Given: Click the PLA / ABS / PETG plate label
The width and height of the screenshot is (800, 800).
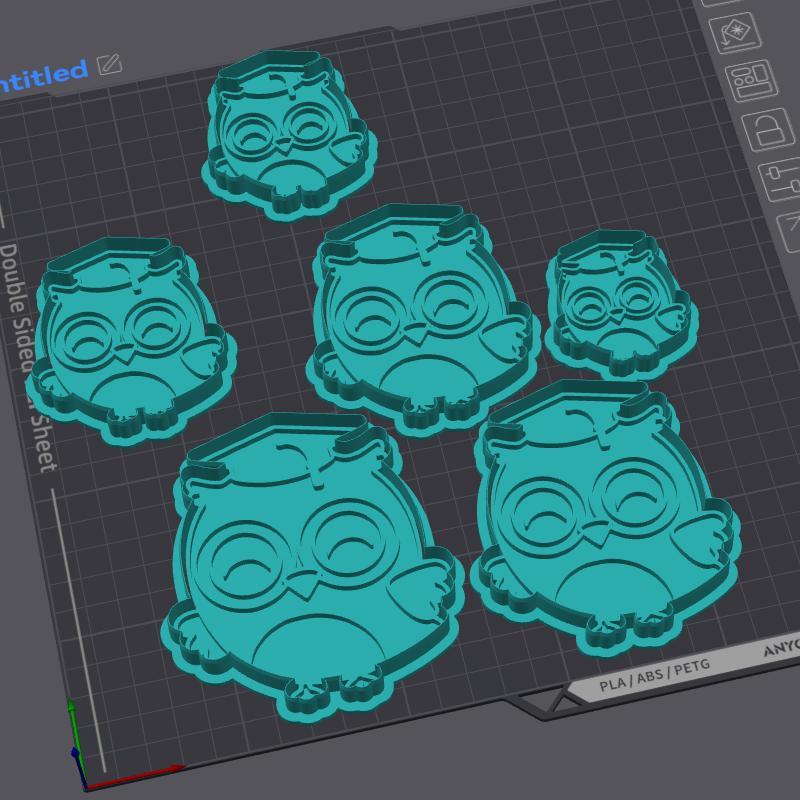Looking at the screenshot, I should 655,674.
